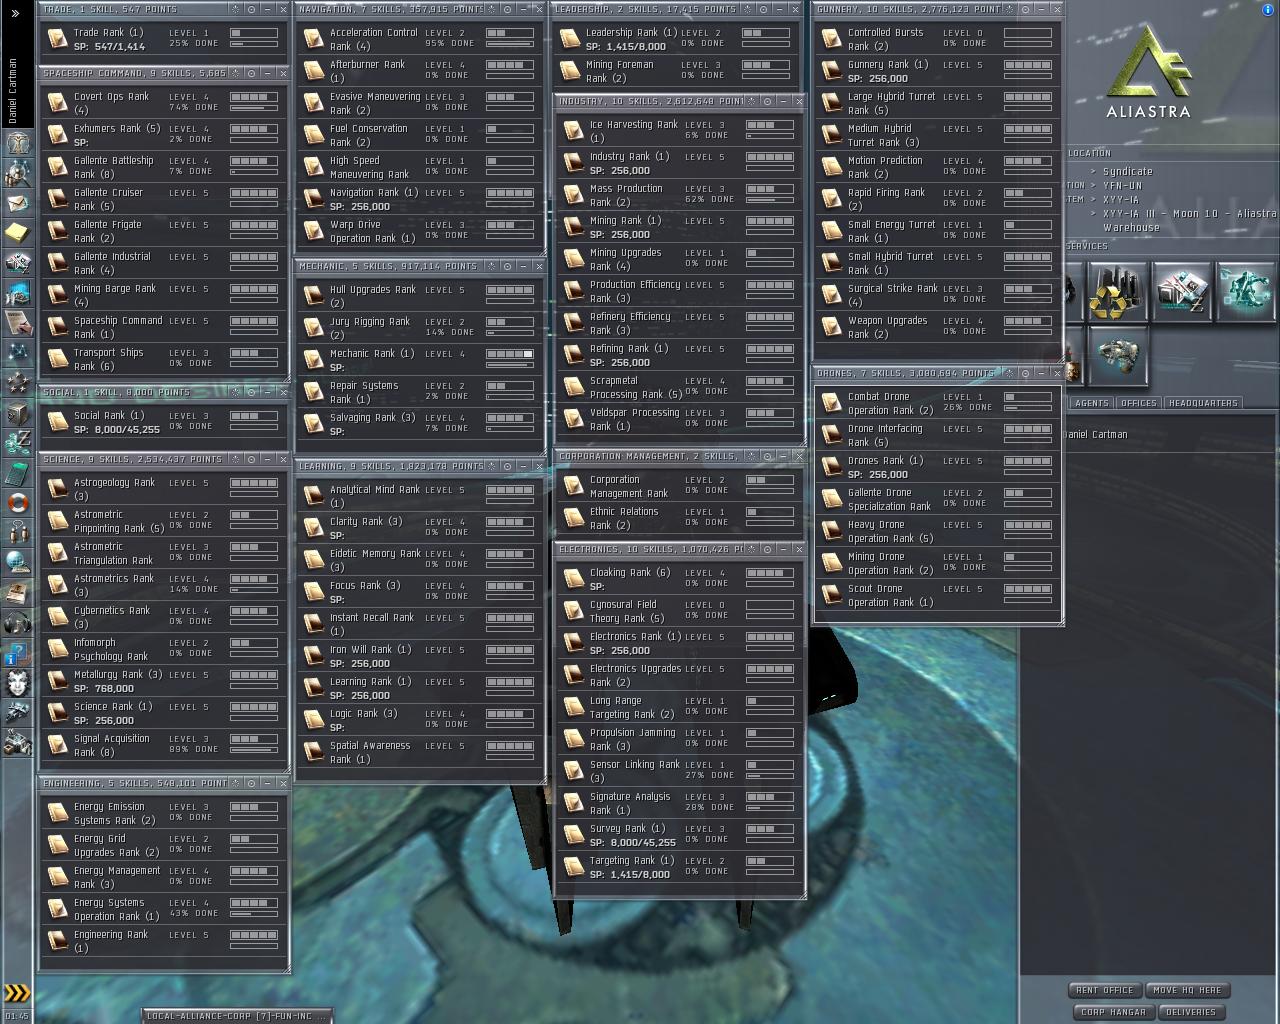Toggle the pin on the Science skills window
Image resolution: width=1280 pixels, height=1024 pixels.
click(235, 459)
